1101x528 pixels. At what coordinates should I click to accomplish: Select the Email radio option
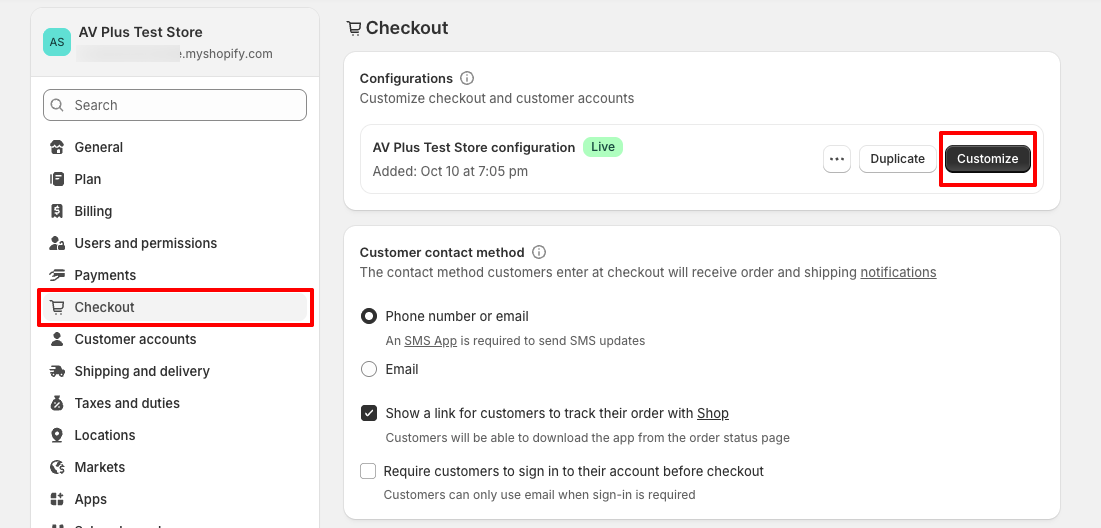tap(369, 369)
